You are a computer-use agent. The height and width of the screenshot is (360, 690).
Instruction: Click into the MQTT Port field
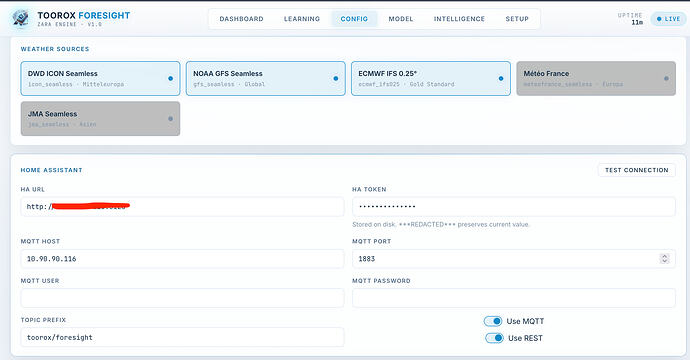[514, 259]
